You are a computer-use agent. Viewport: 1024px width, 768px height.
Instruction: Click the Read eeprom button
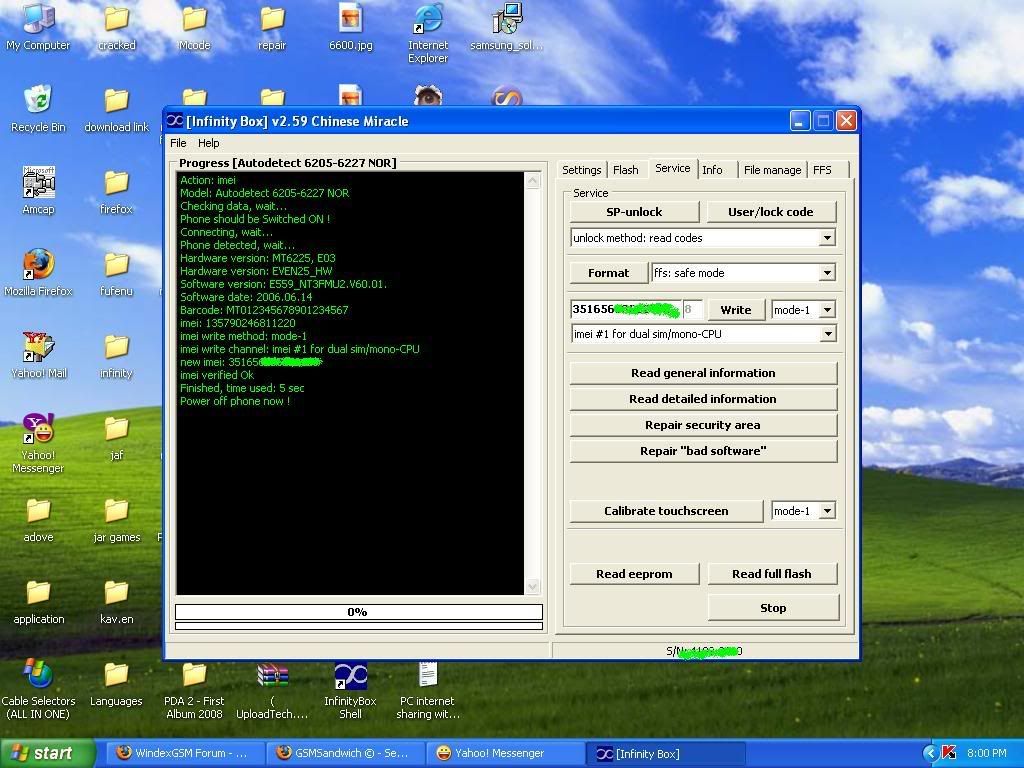click(x=634, y=574)
